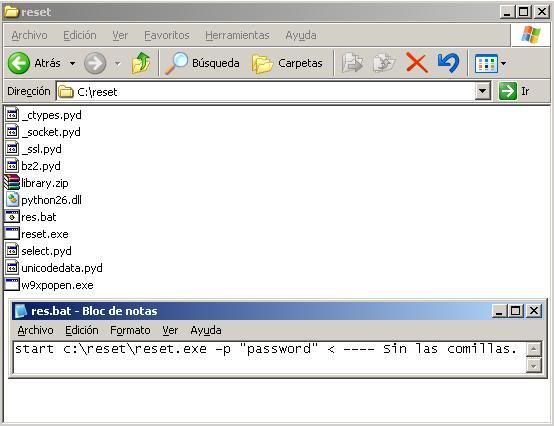Click the blue undo arrow icon

click(x=448, y=63)
